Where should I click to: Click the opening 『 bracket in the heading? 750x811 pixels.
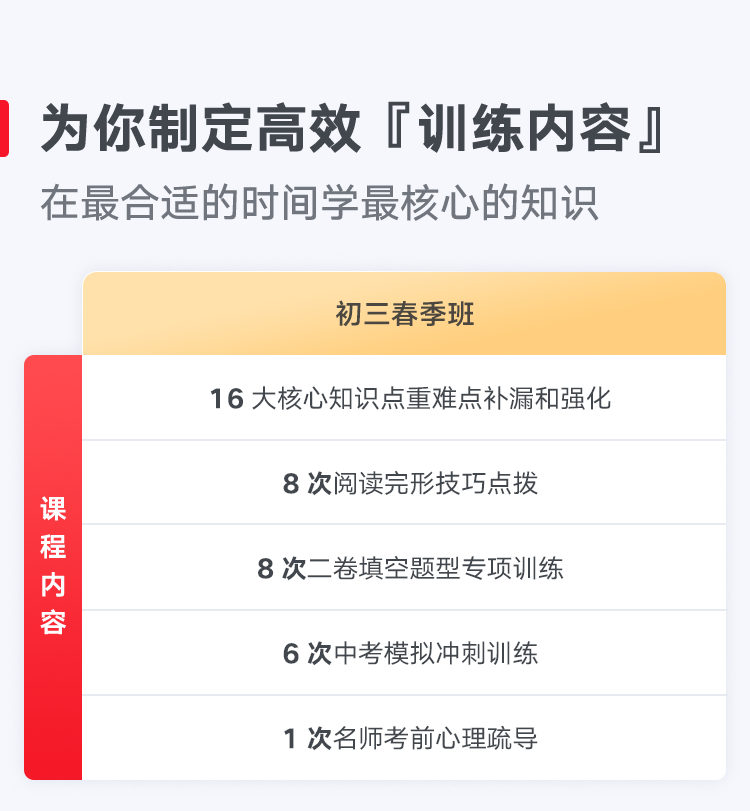pos(398,128)
